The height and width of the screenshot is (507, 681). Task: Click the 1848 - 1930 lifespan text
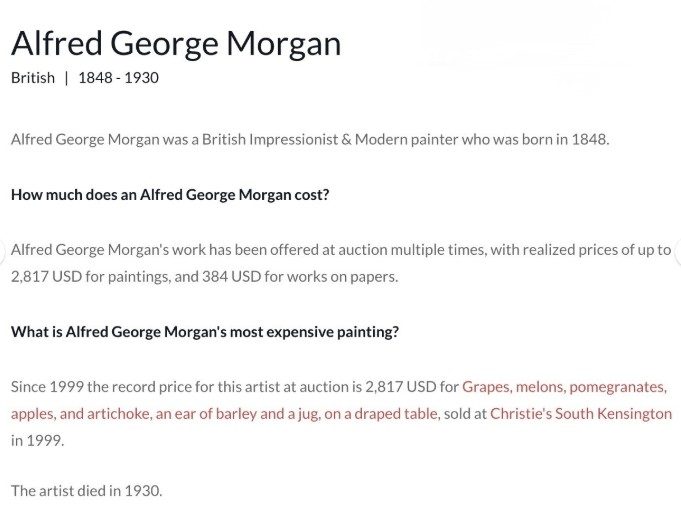click(x=119, y=78)
